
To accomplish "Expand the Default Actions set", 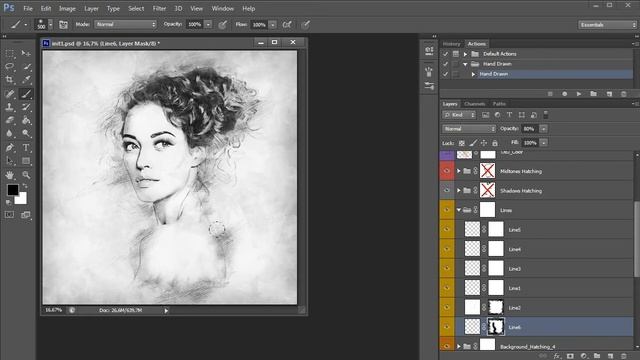I will [465, 54].
